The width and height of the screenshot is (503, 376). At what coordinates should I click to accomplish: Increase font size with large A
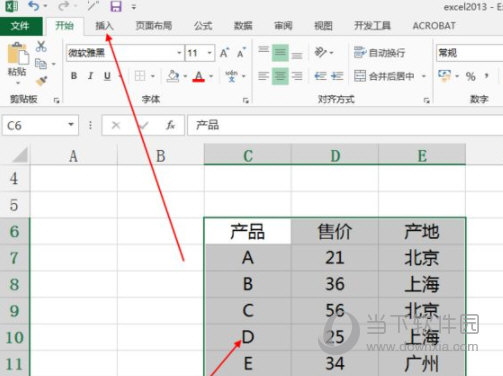[x=224, y=53]
